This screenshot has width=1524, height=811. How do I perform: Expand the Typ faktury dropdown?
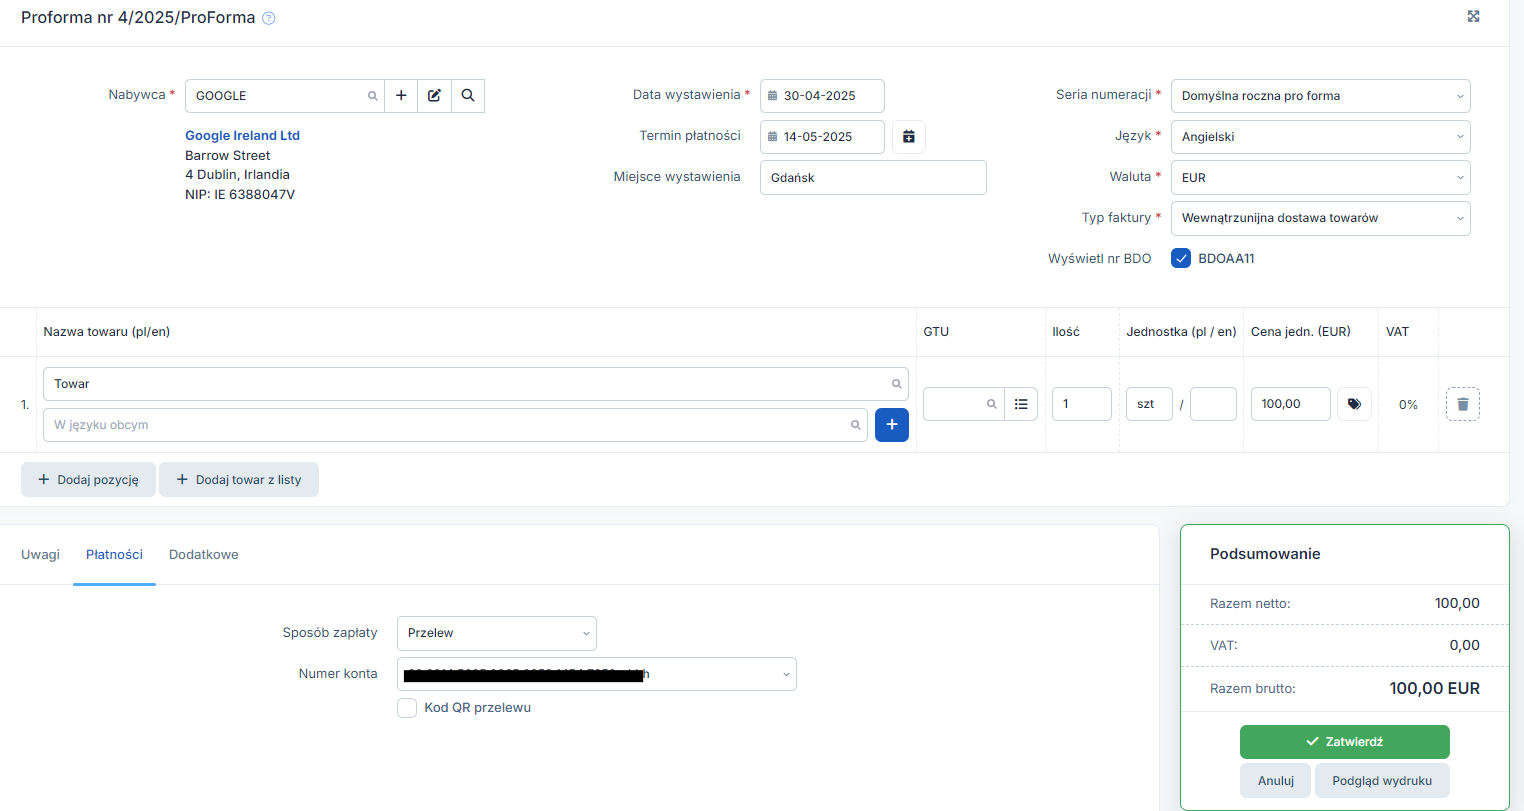[x=1320, y=218]
